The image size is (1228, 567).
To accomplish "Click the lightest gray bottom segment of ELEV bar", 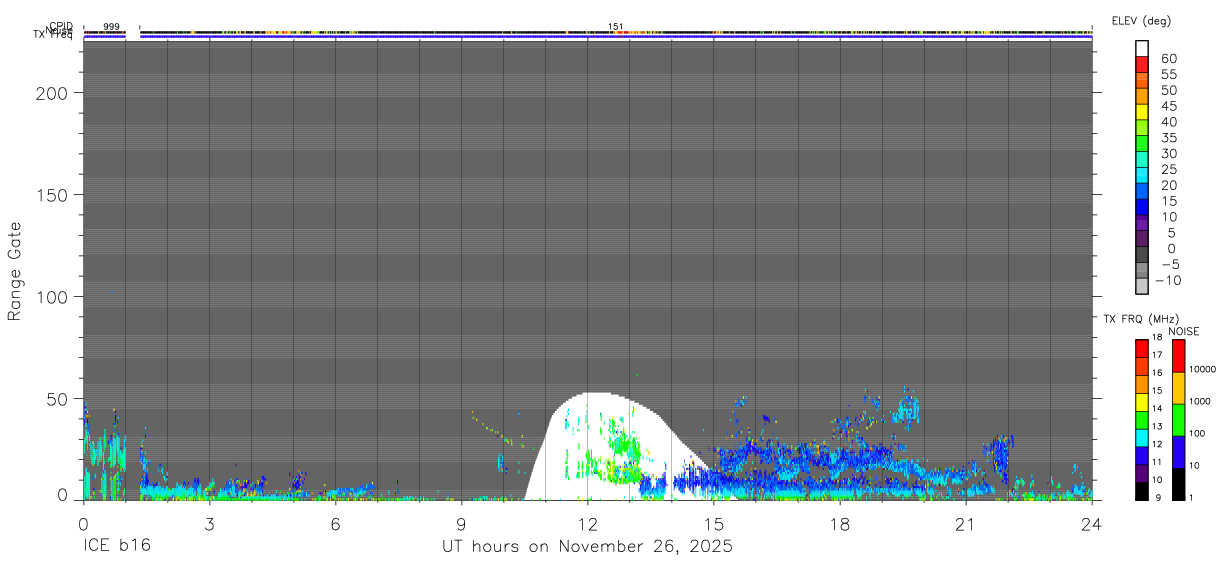I will point(1142,286).
